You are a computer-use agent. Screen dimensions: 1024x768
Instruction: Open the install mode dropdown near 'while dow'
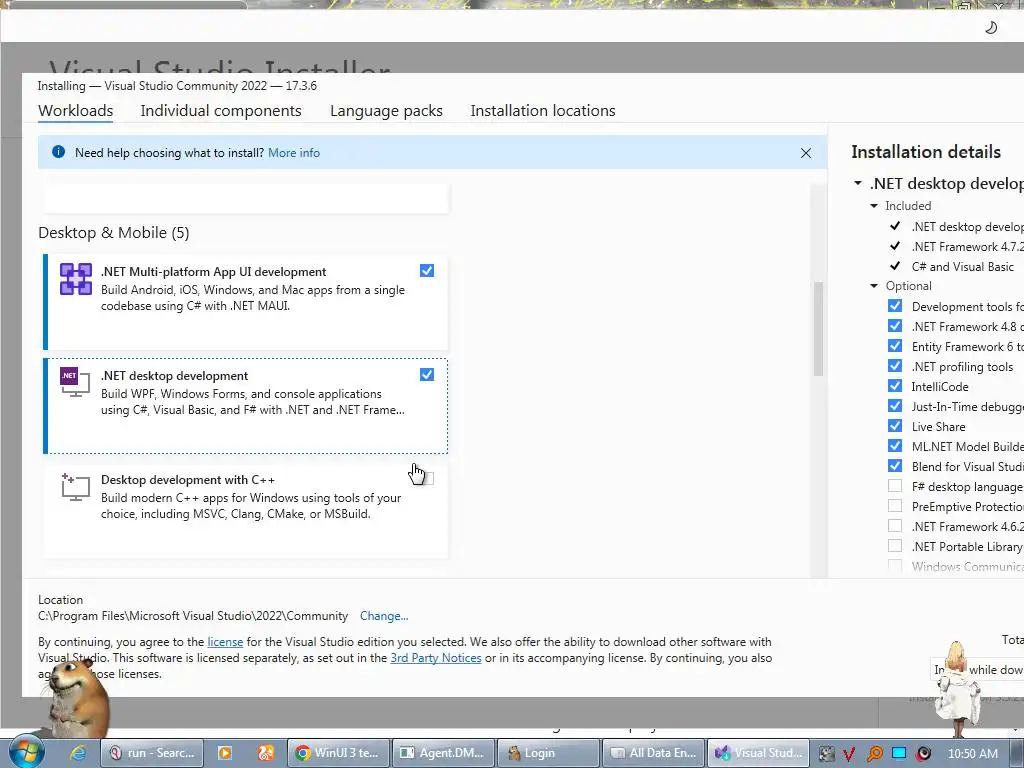[x=978, y=669]
